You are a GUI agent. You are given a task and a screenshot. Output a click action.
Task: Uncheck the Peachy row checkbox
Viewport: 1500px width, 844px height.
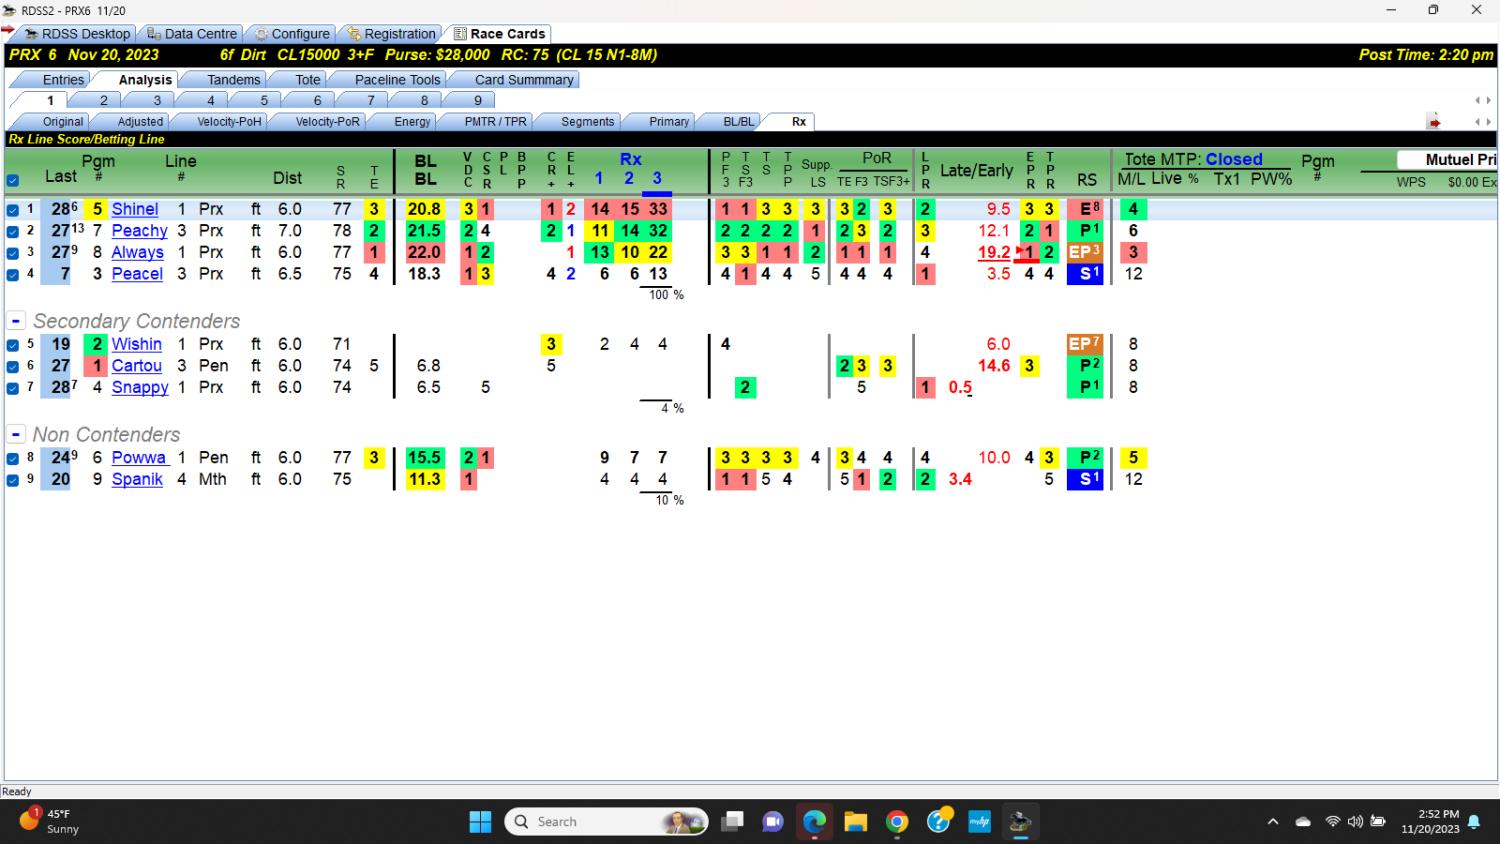click(13, 231)
